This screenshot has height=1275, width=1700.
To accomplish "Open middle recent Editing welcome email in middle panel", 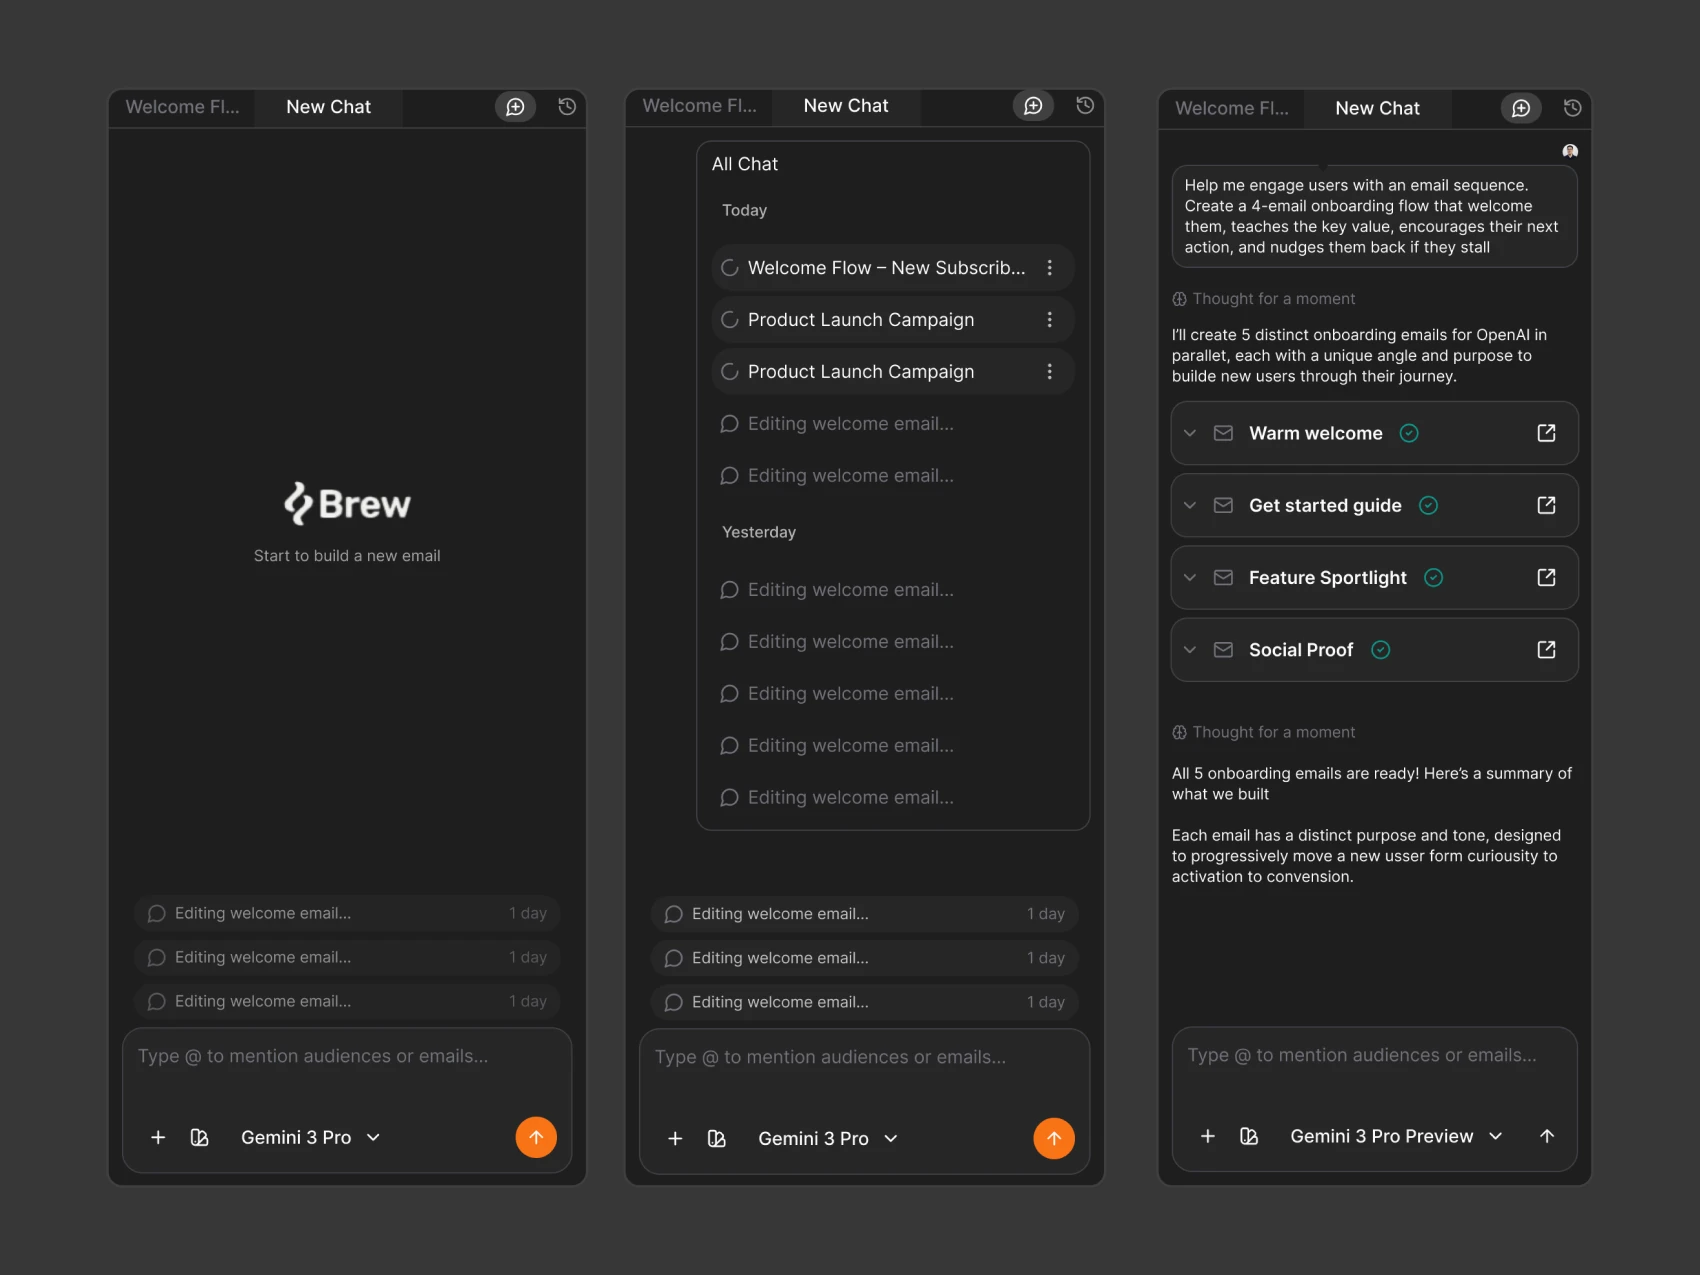I will (x=864, y=958).
